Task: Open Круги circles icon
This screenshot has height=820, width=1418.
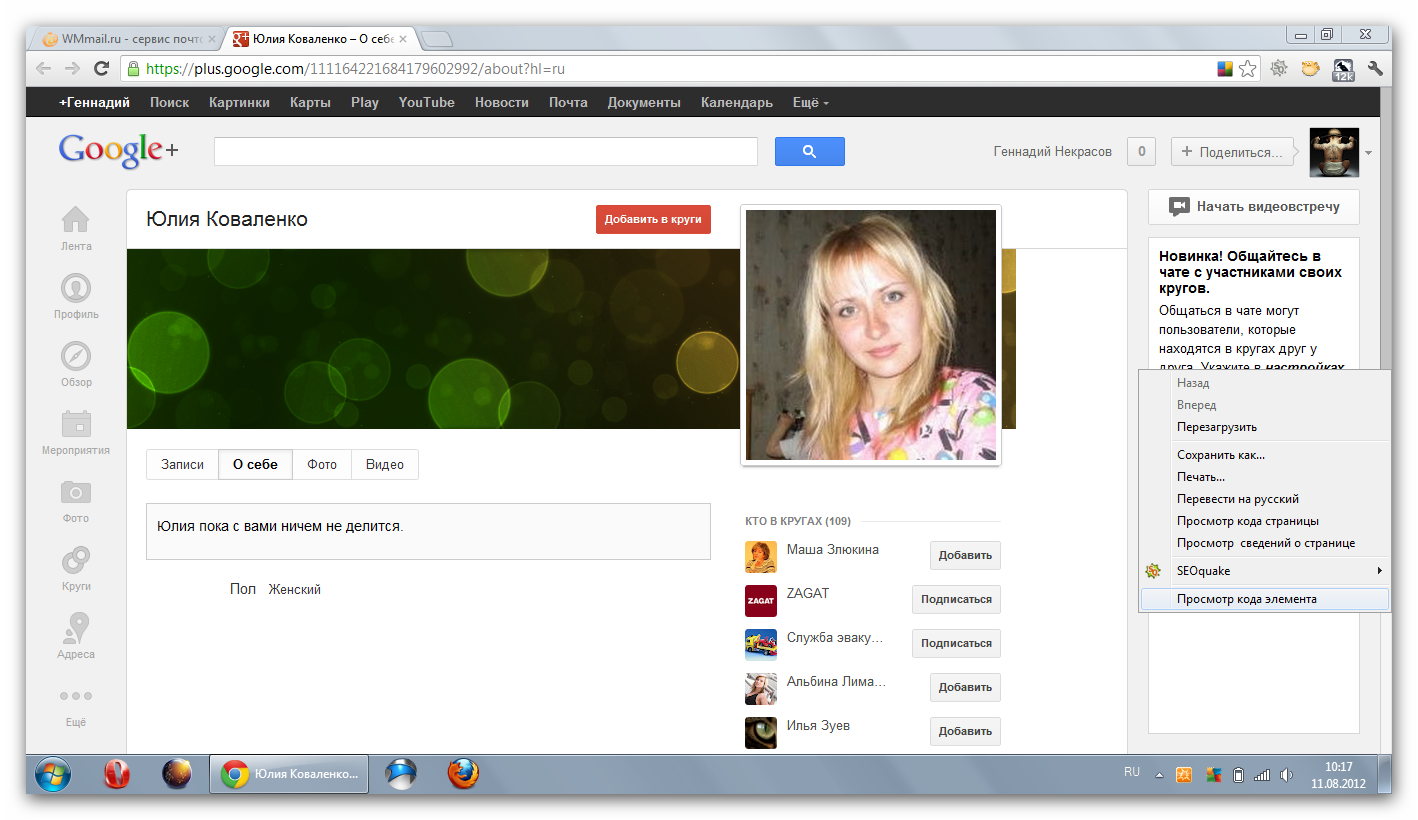Action: [76, 560]
